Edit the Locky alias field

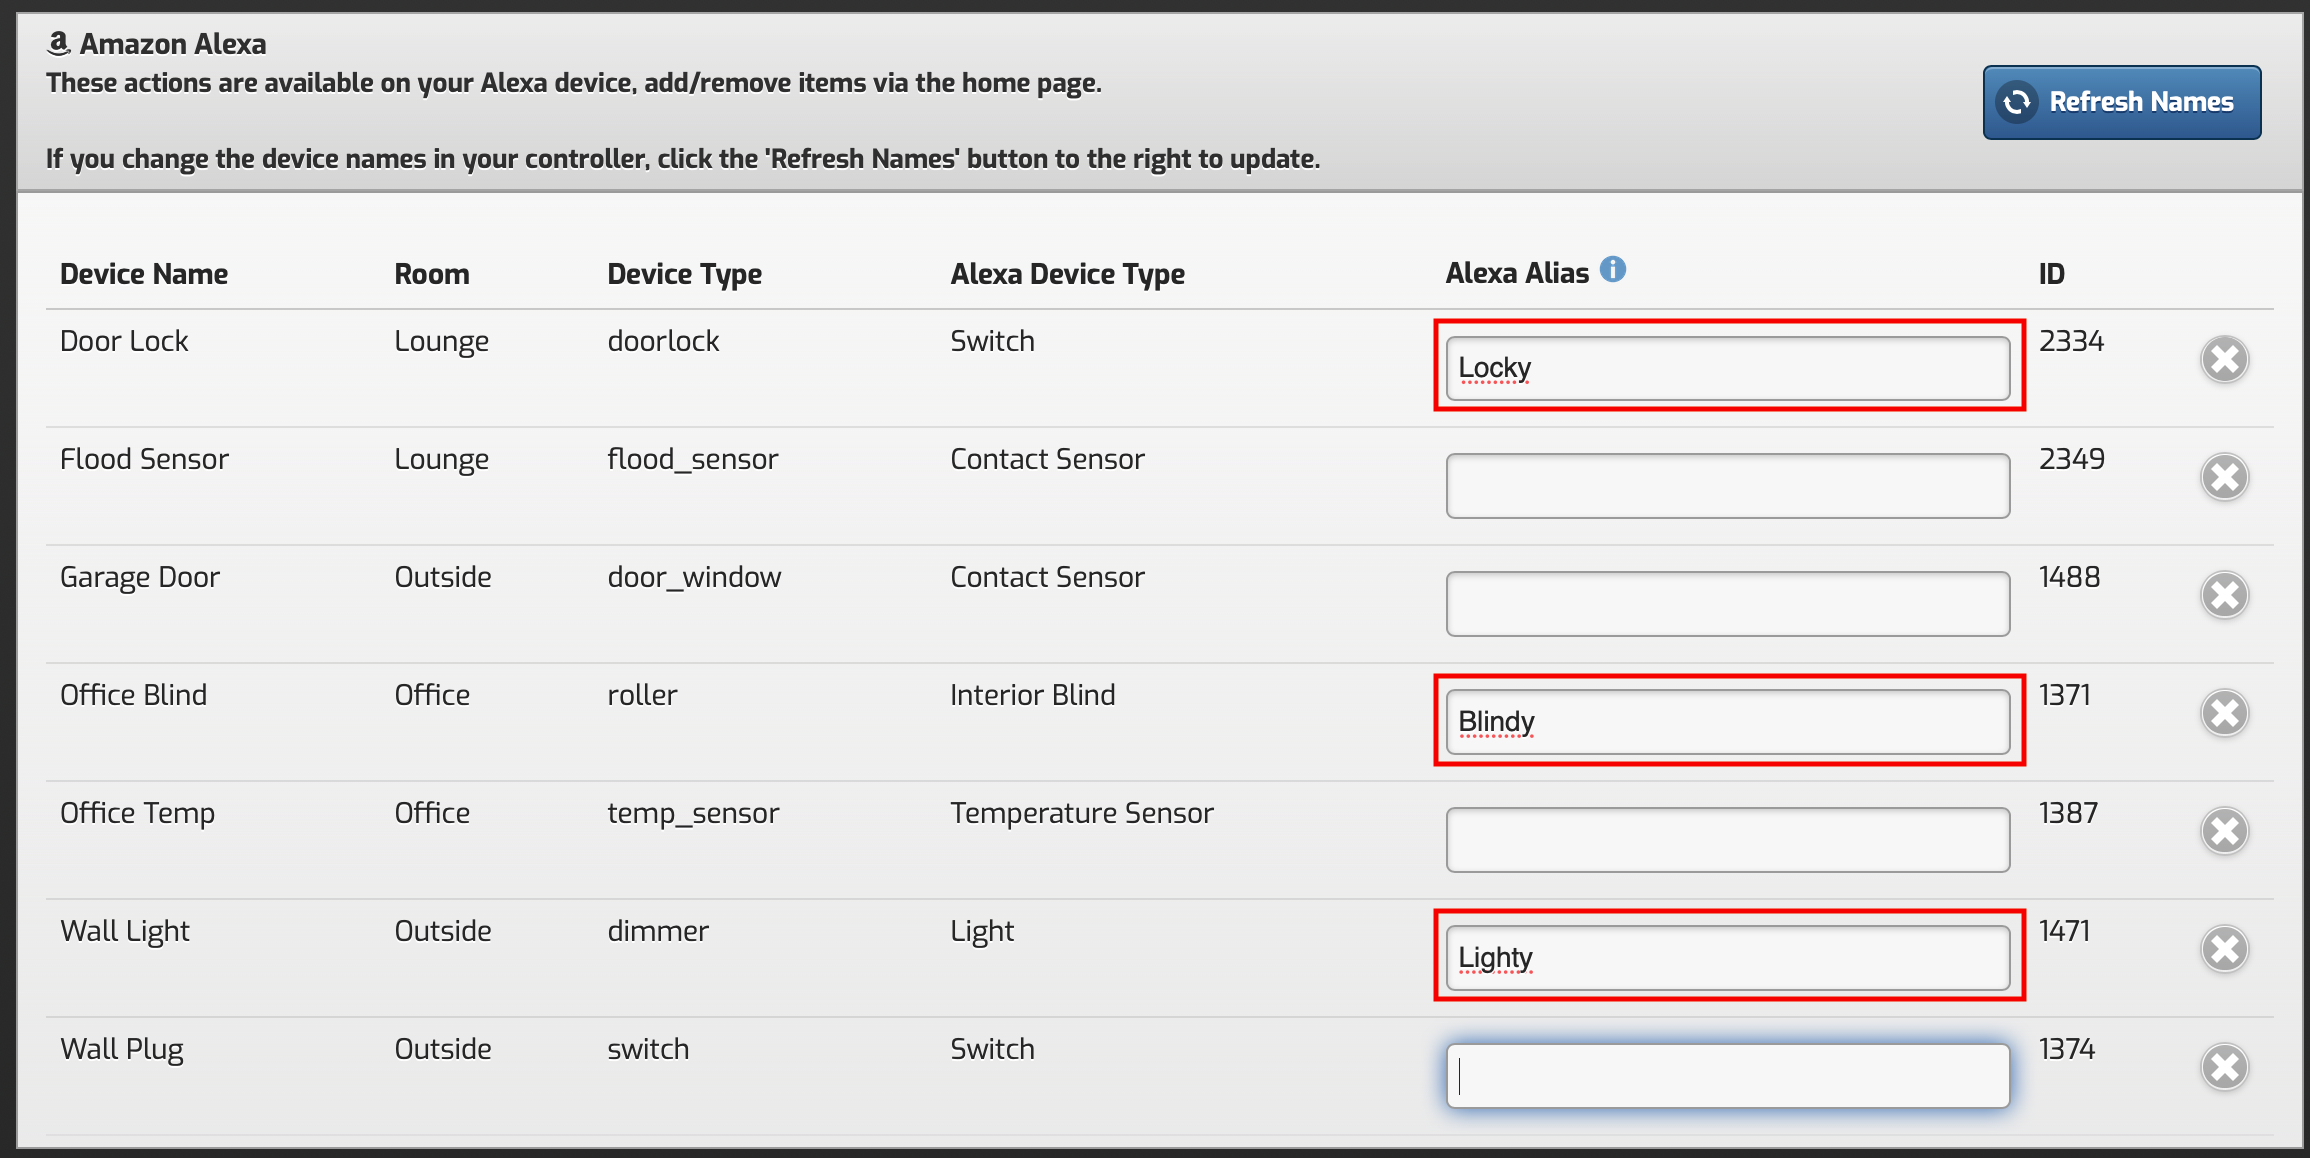tap(1727, 369)
